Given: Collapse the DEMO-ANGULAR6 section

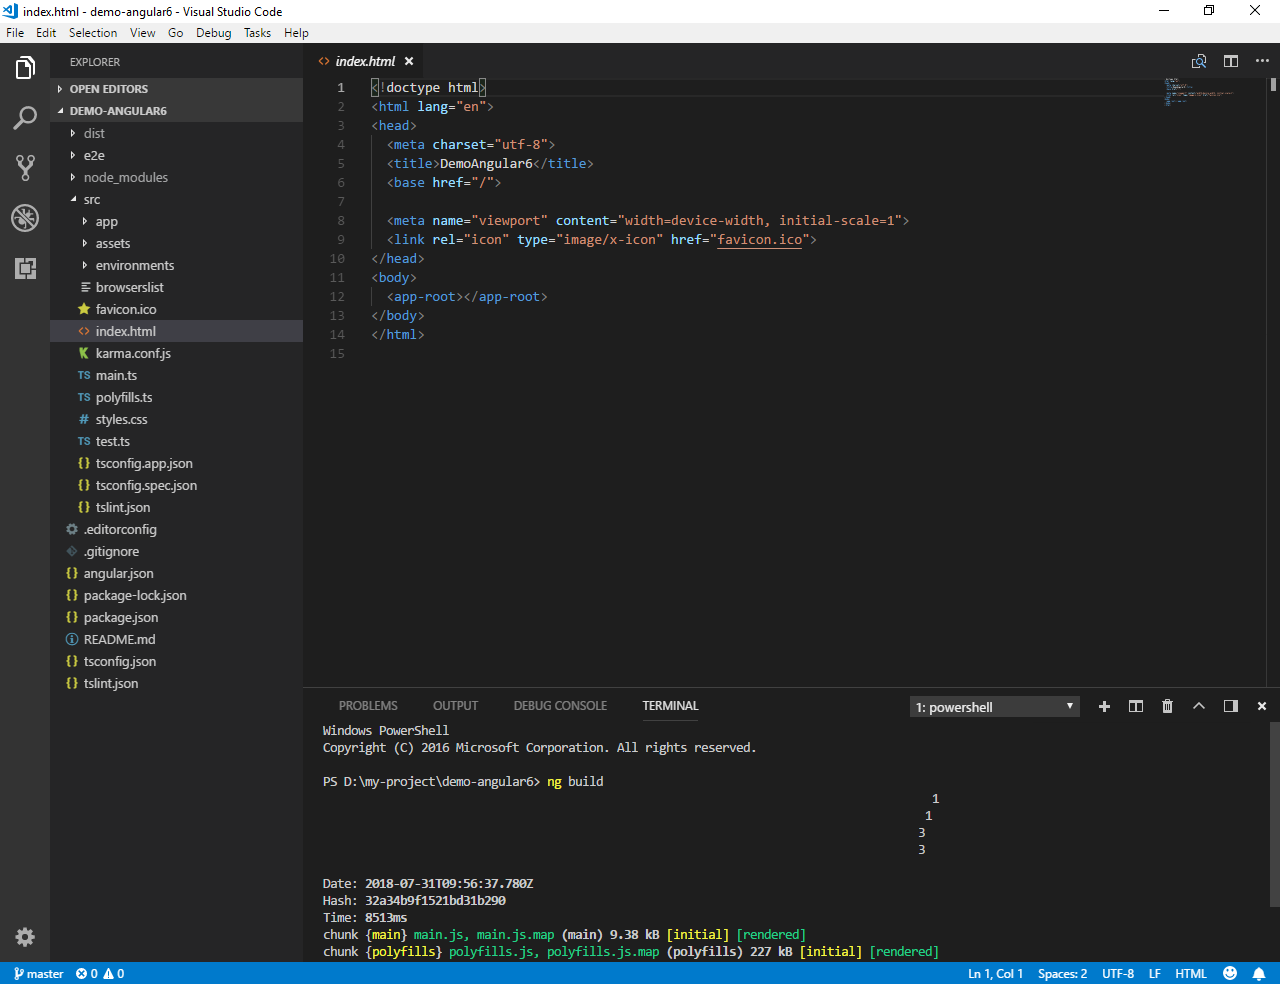Looking at the screenshot, I should click(176, 111).
